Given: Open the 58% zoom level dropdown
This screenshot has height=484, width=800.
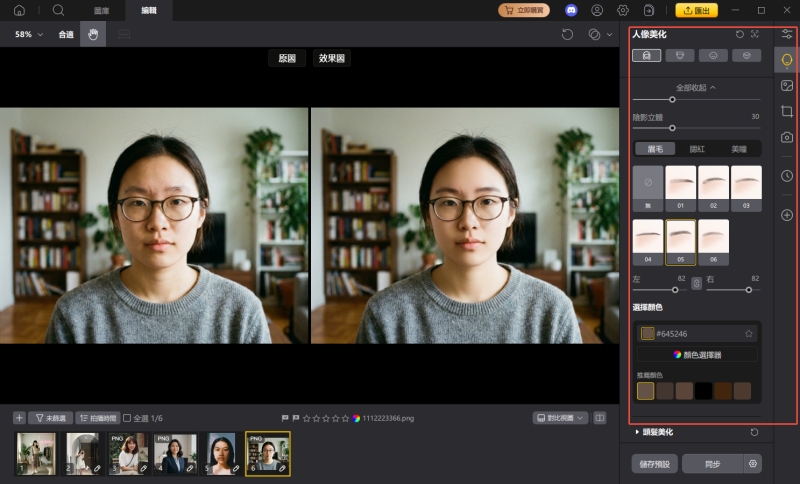Looking at the screenshot, I should click(28, 34).
